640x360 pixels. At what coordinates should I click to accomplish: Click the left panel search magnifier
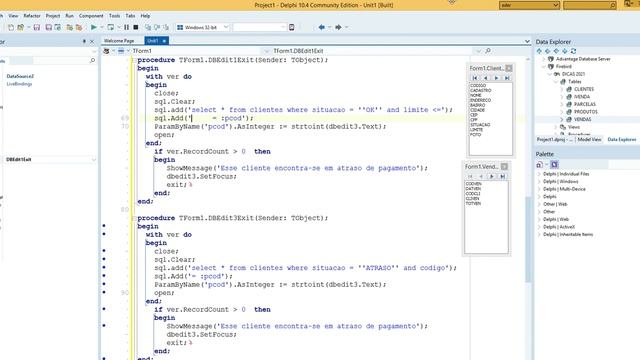(92, 60)
